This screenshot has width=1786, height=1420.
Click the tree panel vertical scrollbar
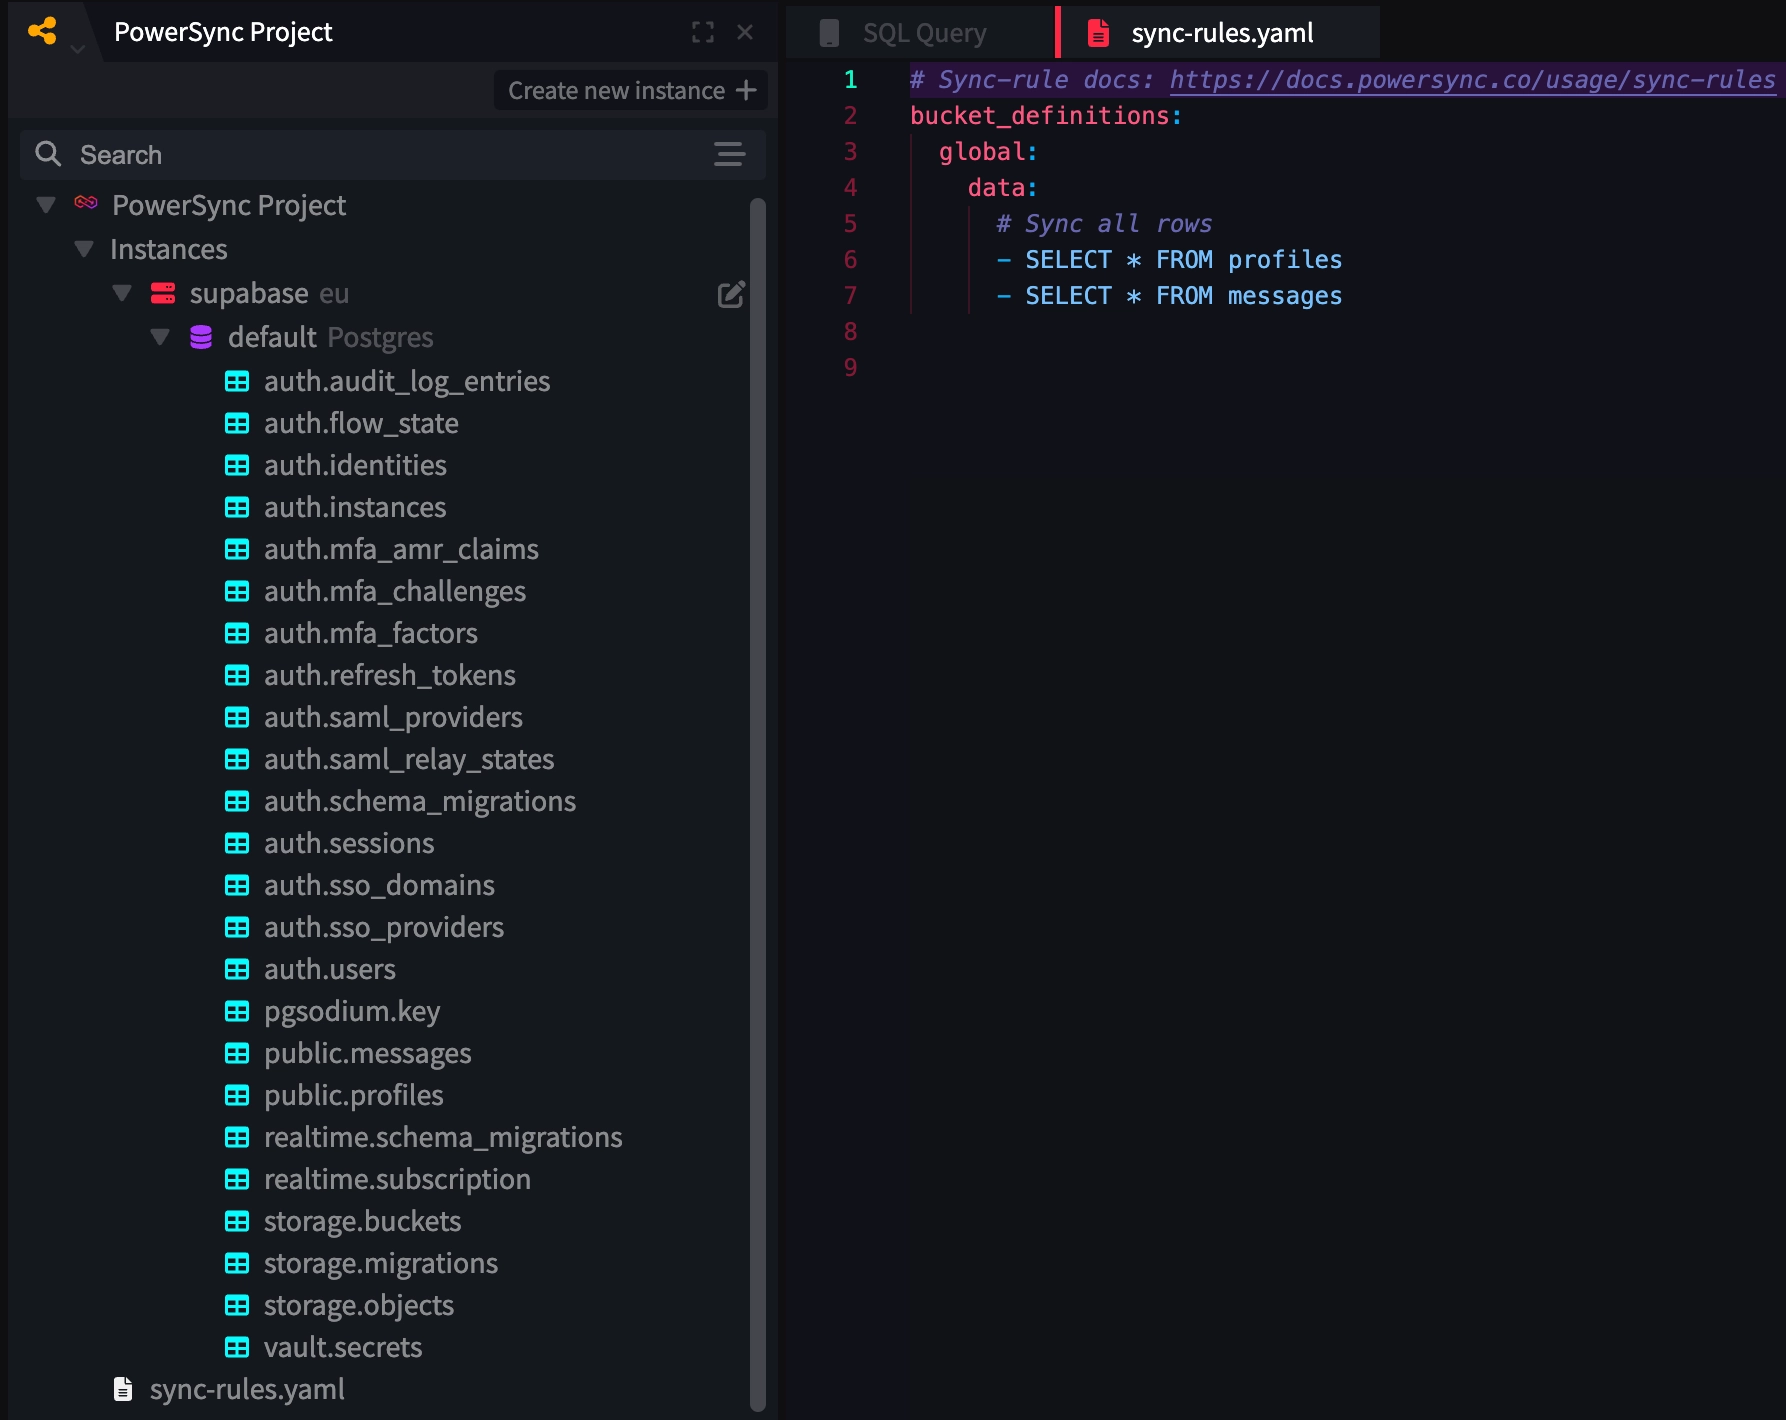pyautogui.click(x=758, y=805)
